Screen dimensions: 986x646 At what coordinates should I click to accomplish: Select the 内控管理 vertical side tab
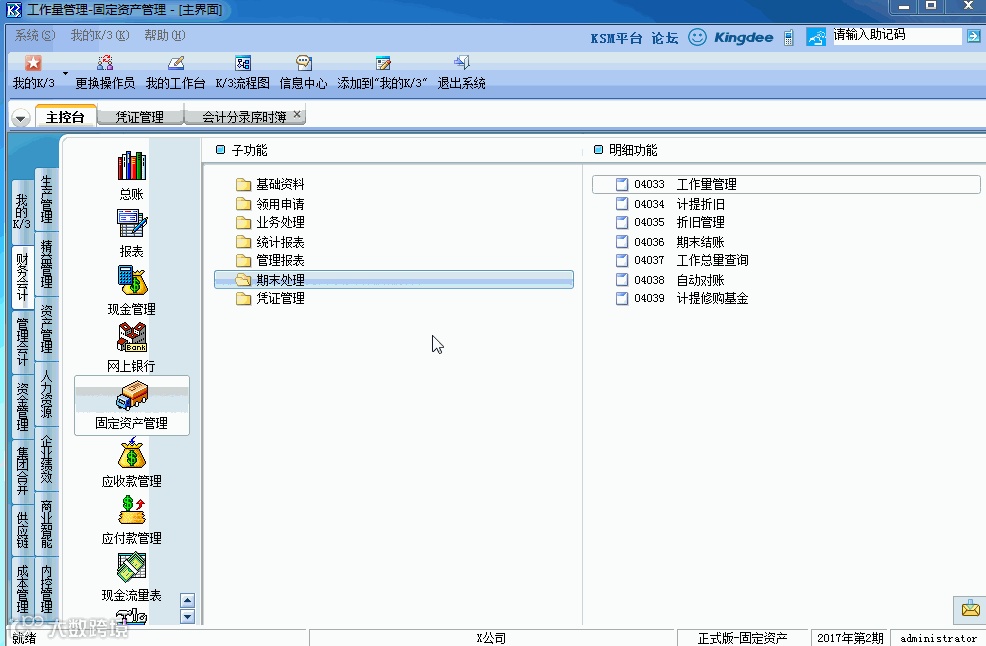tap(47, 589)
